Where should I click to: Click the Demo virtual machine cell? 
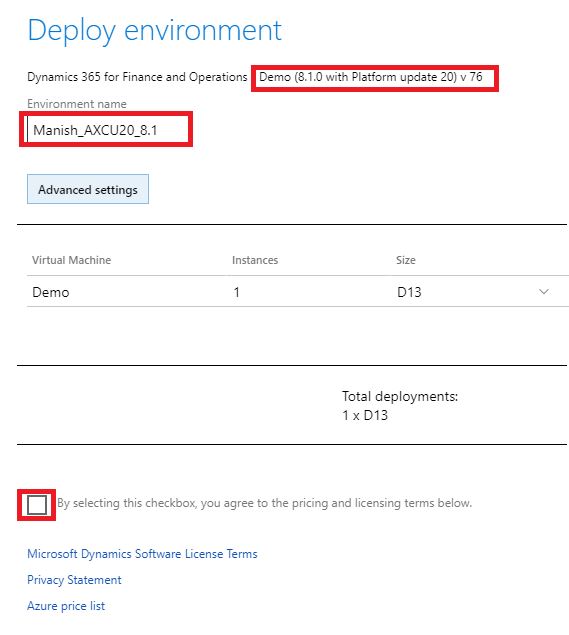point(51,292)
